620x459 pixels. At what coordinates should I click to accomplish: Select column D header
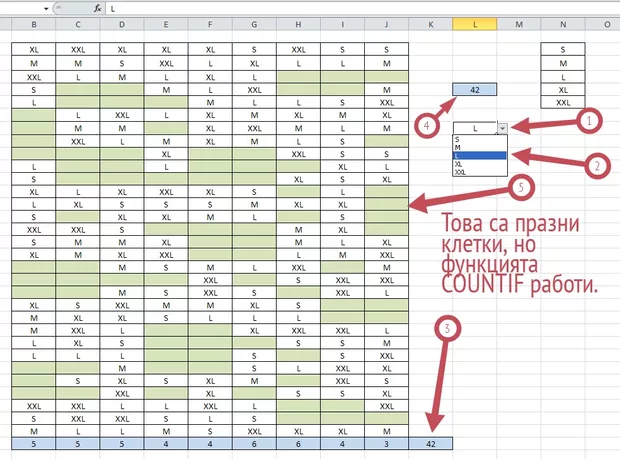pos(122,25)
